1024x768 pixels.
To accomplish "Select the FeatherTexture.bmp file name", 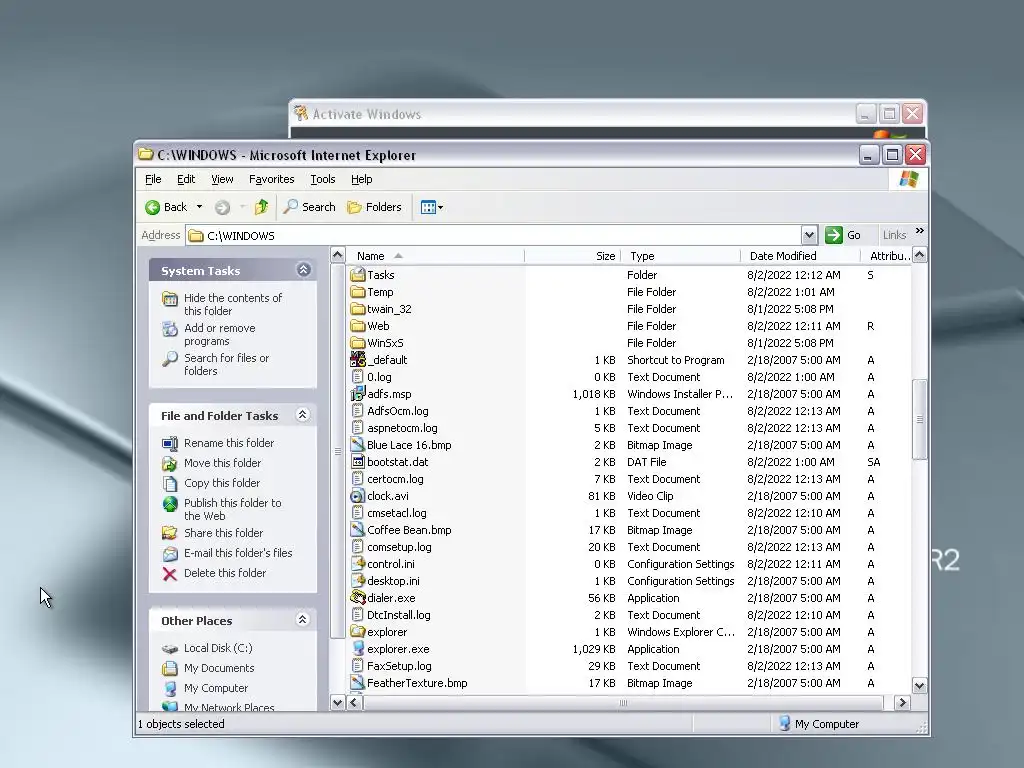I will (417, 683).
